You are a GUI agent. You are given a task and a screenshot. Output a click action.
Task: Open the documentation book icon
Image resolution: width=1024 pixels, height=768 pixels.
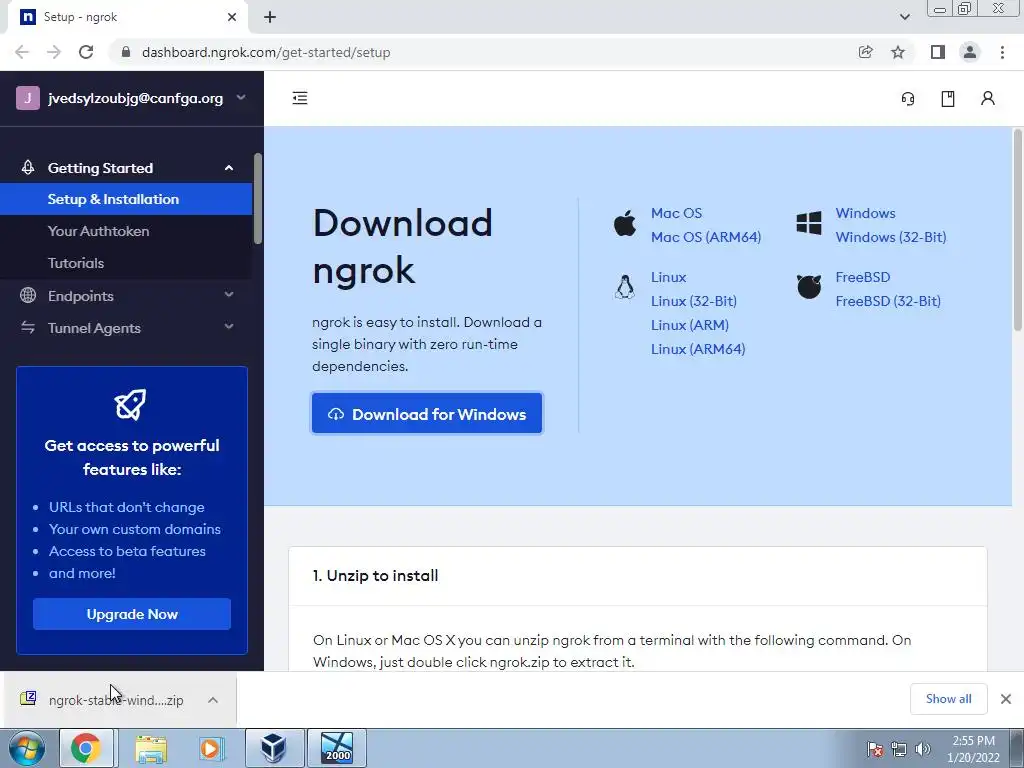click(948, 99)
